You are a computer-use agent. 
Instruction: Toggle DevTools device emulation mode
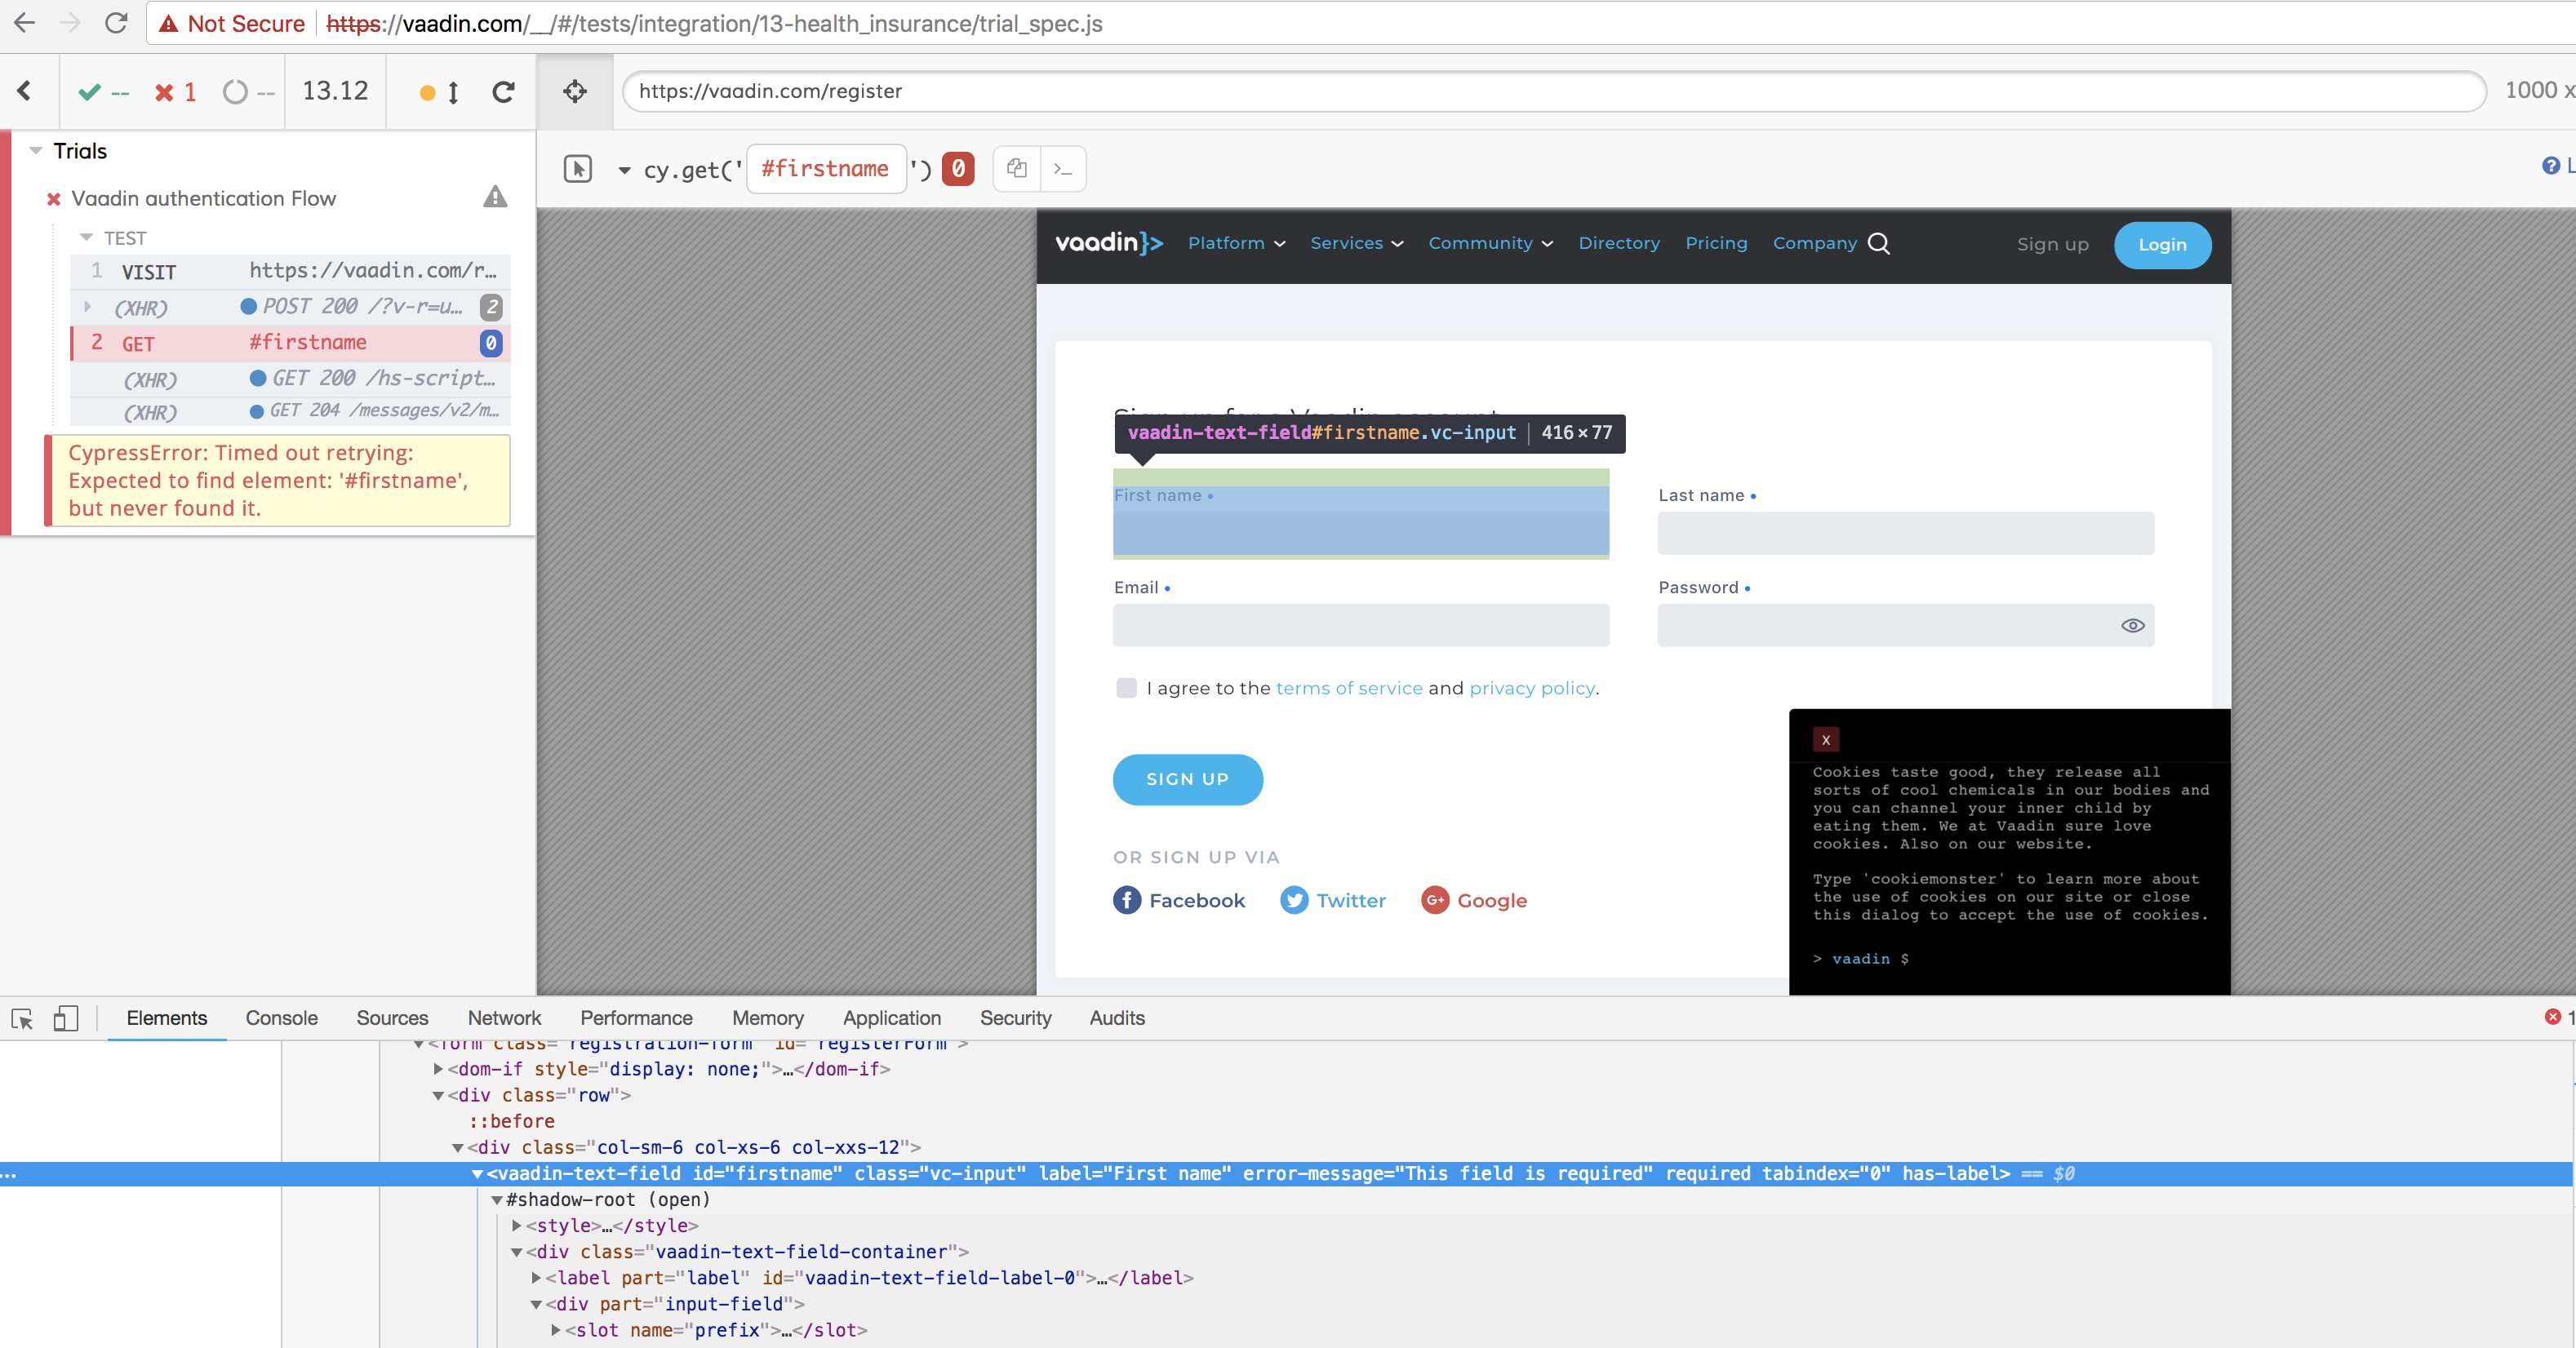(x=66, y=1018)
